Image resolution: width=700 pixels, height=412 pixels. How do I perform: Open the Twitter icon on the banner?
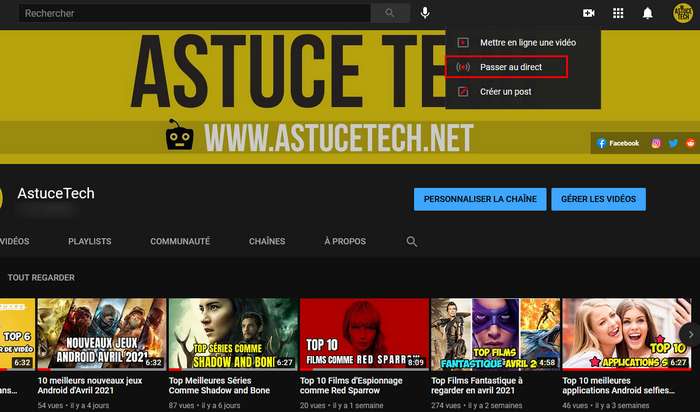(673, 143)
